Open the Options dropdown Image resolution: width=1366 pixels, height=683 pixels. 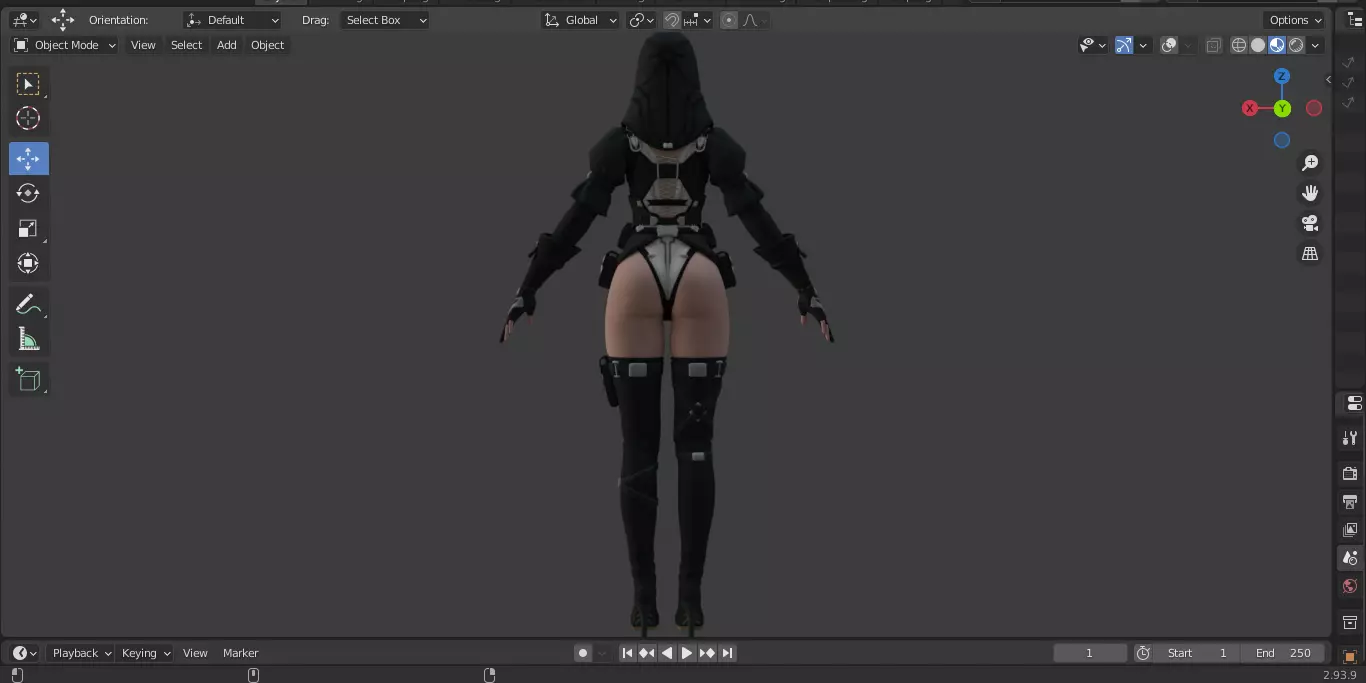(x=1296, y=20)
